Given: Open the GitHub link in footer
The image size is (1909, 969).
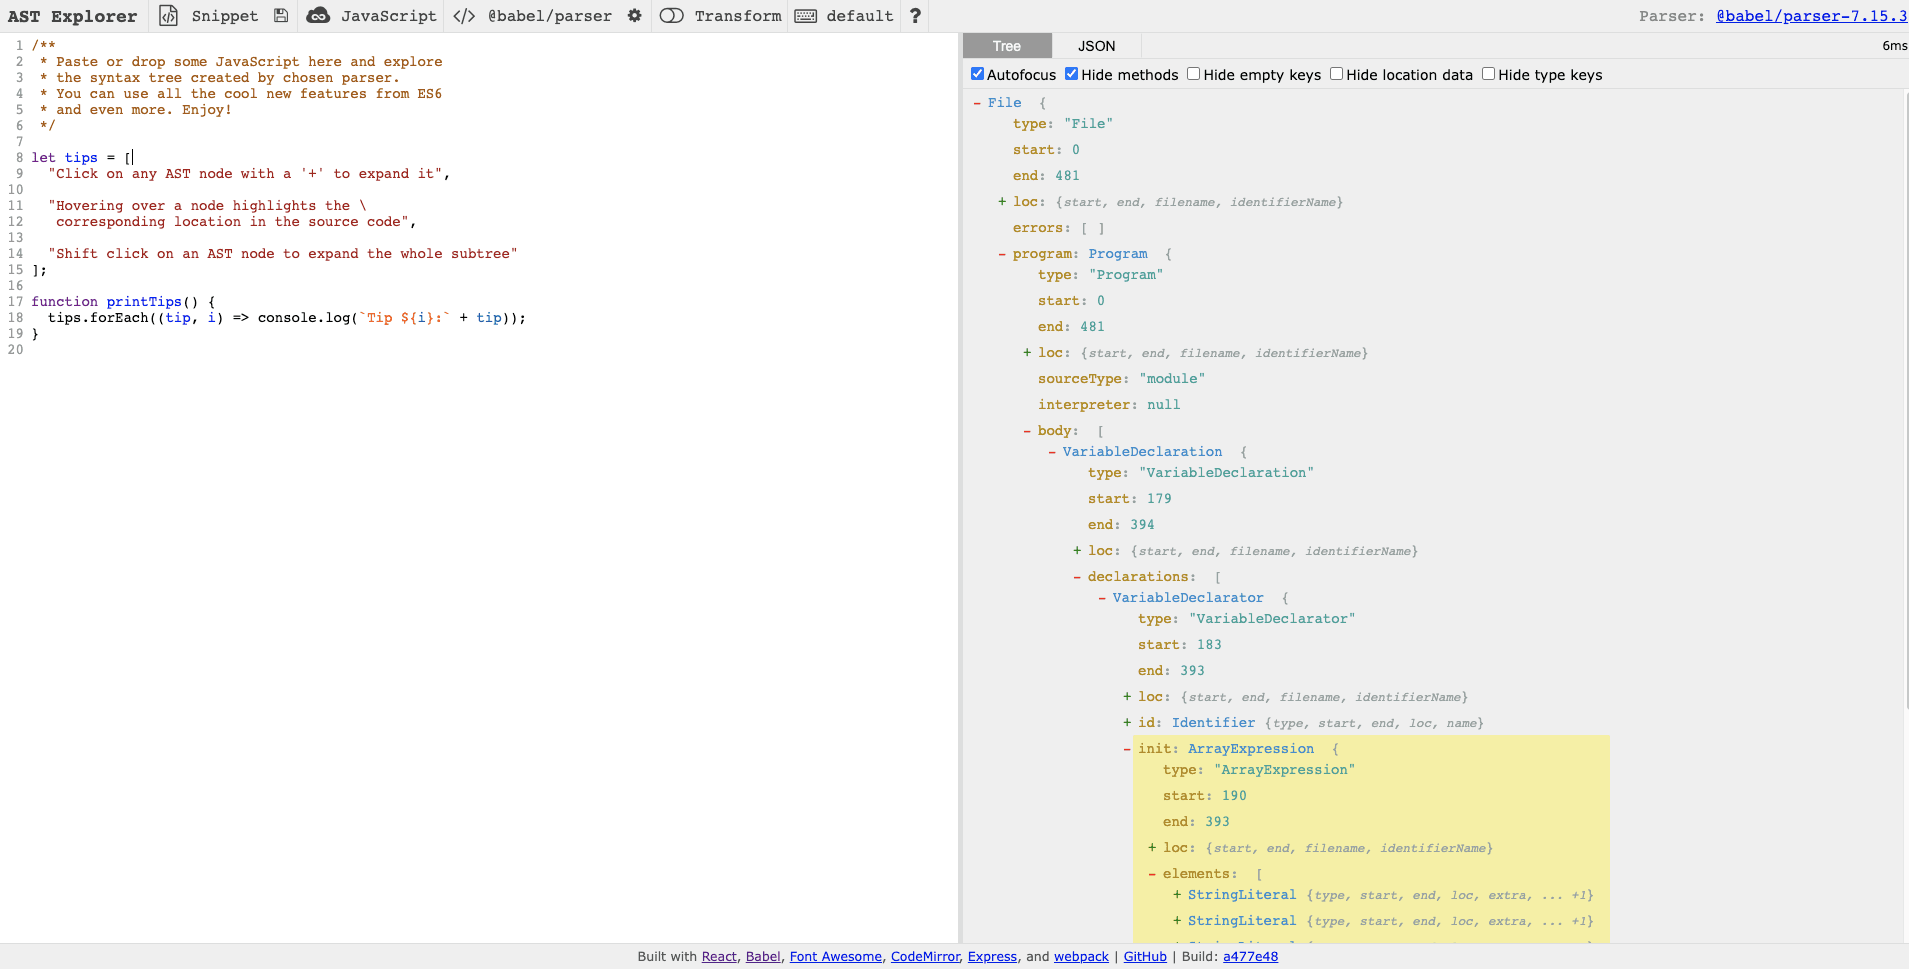Looking at the screenshot, I should 1145,957.
